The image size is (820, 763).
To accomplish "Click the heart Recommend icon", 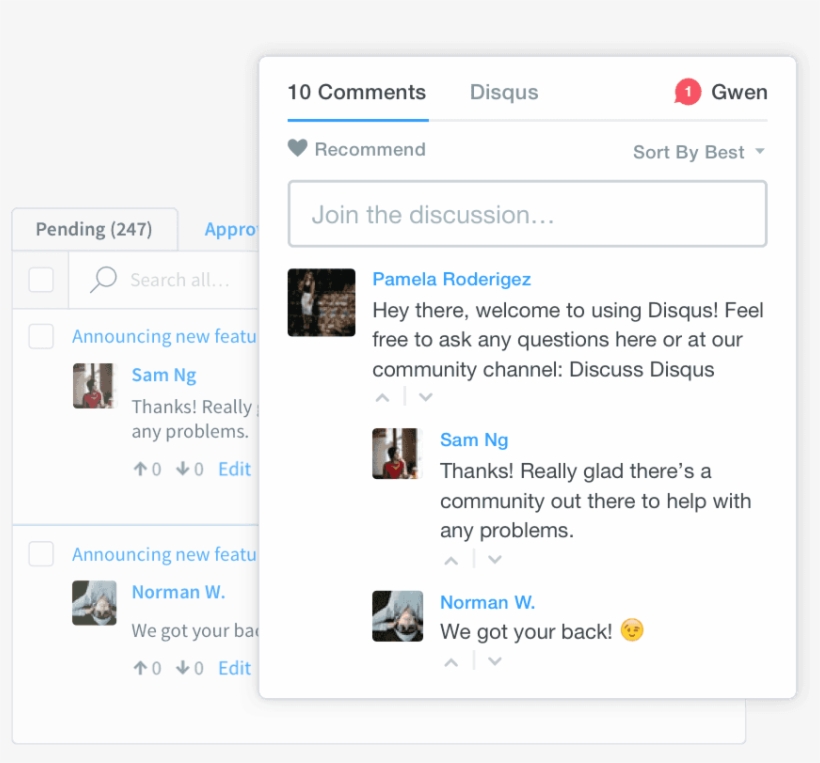I will (298, 148).
